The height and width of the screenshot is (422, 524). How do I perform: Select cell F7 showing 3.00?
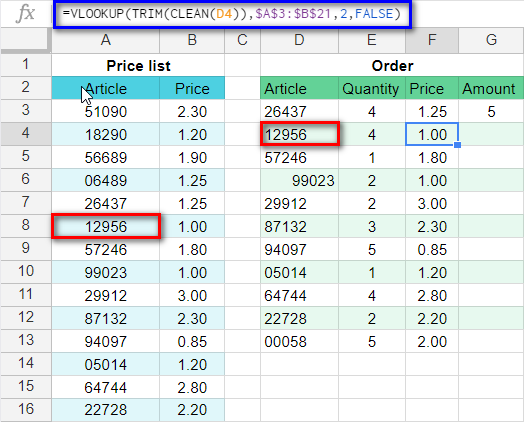pos(432,203)
